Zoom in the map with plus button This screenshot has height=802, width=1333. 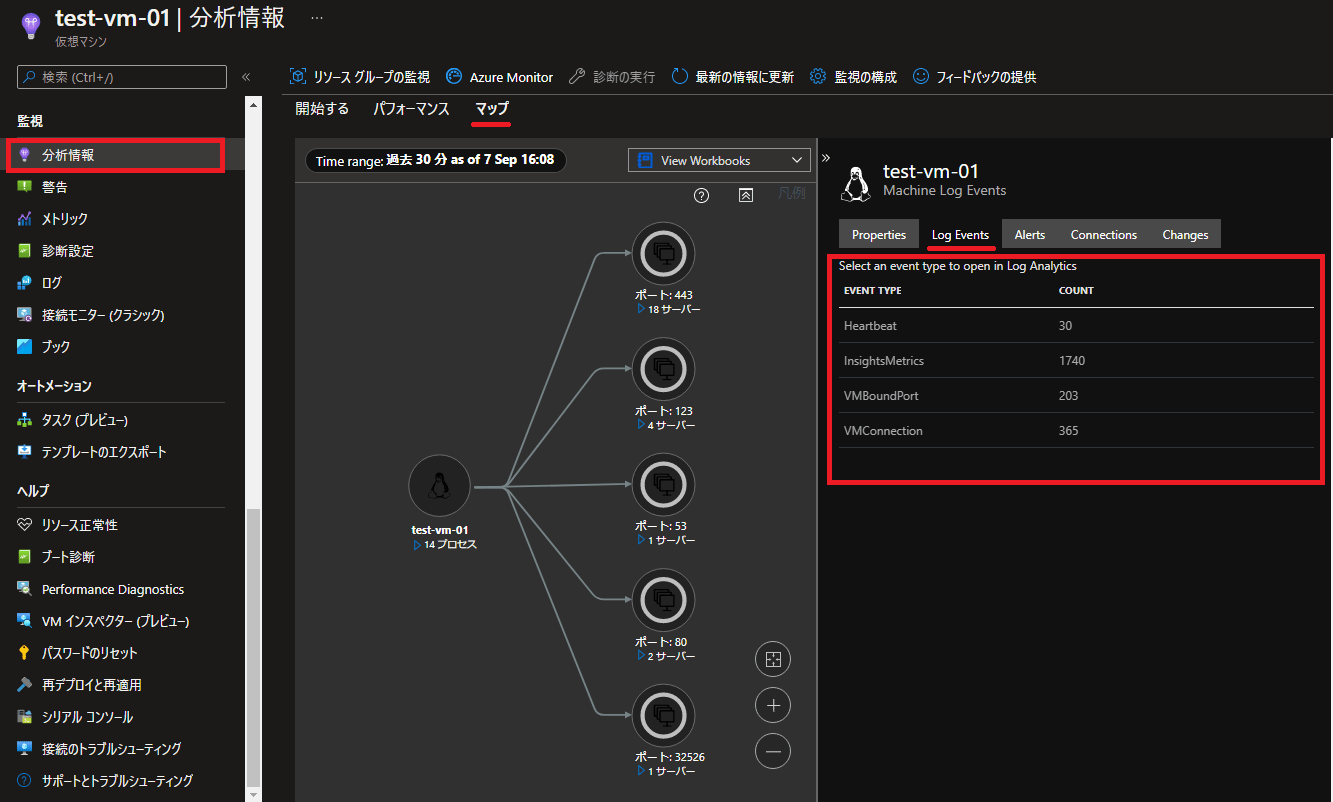tap(773, 705)
